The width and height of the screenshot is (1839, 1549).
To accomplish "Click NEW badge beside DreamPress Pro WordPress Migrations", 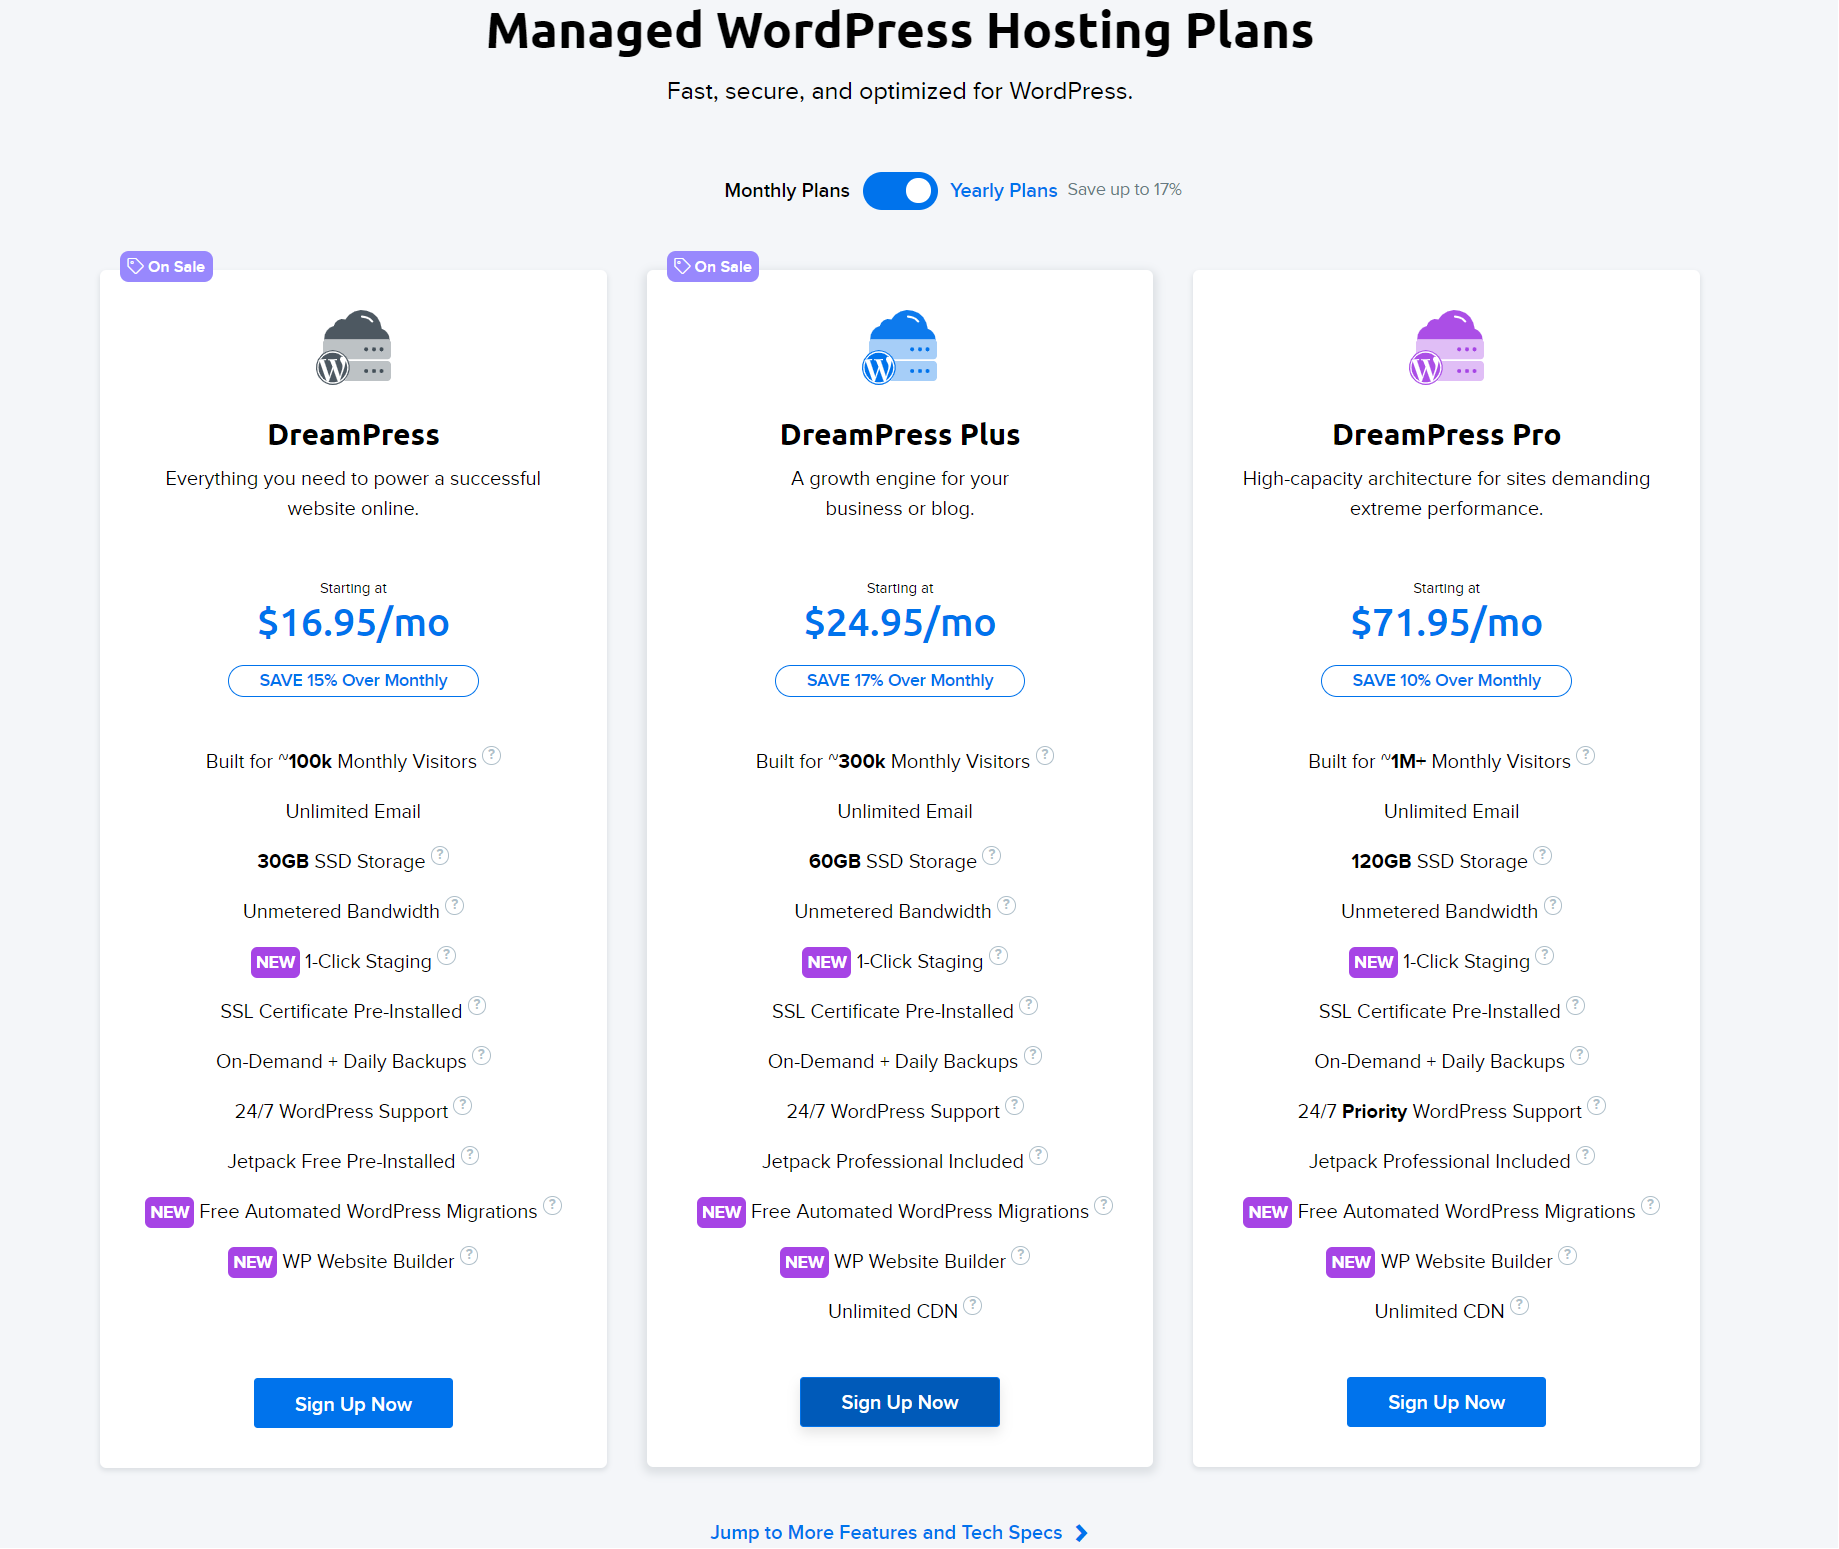I will [1268, 1212].
